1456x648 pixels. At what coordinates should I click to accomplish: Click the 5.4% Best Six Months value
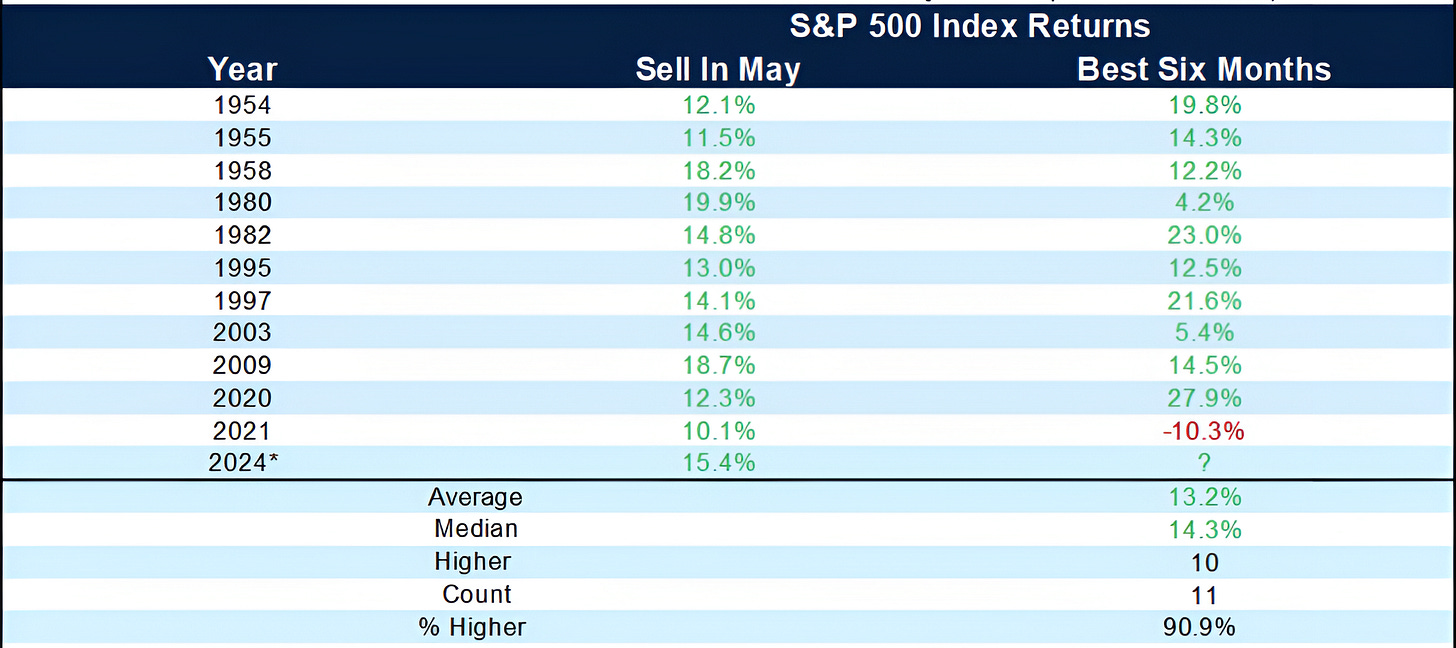[x=1205, y=333]
